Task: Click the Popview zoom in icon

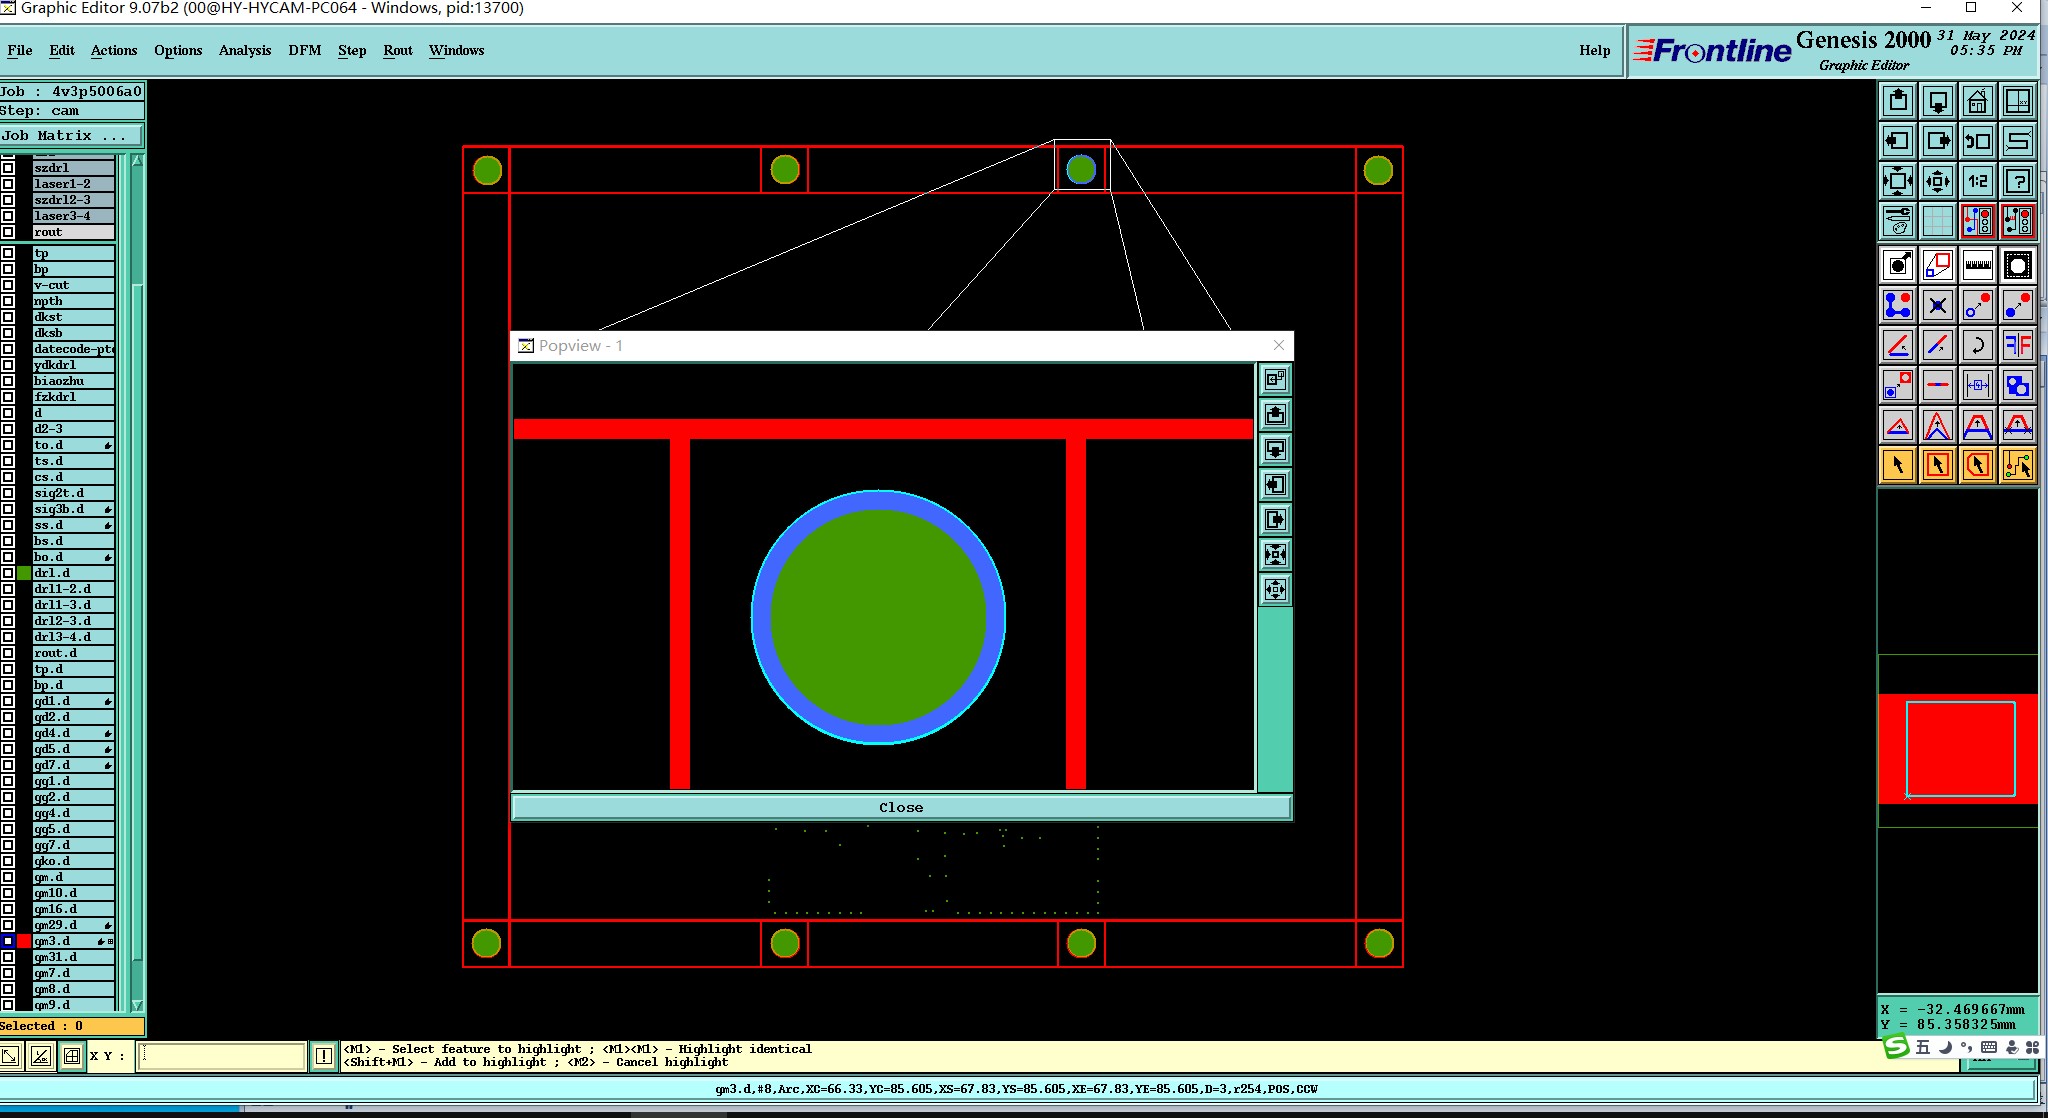Action: (x=1275, y=555)
